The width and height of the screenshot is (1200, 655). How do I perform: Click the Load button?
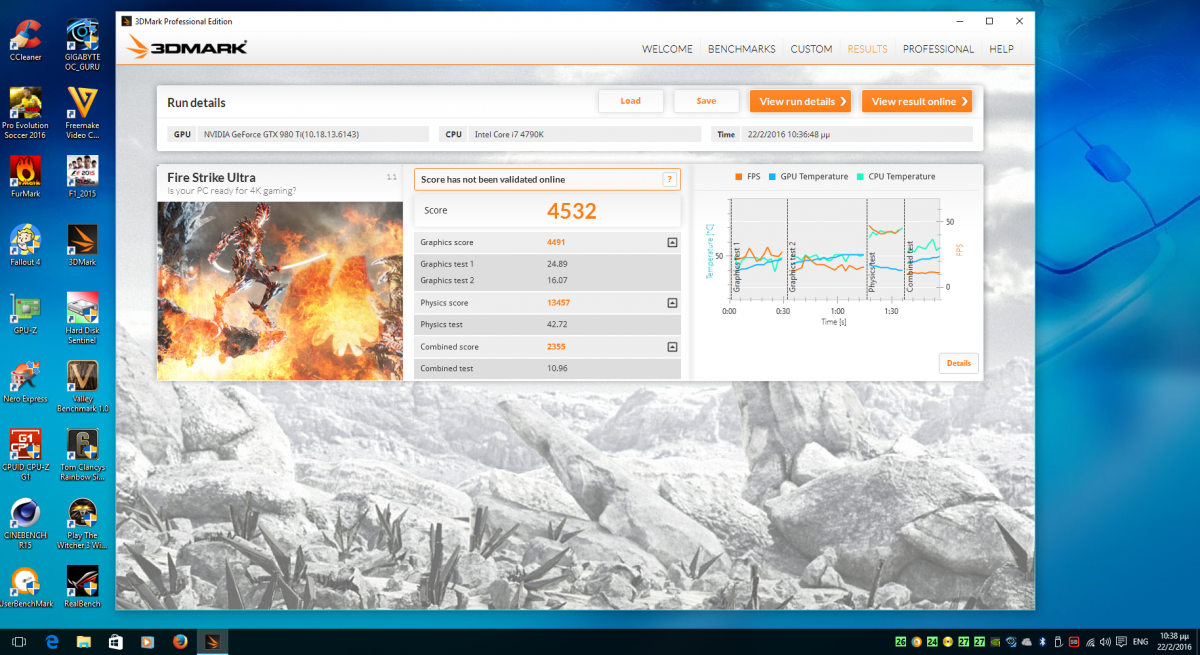(x=631, y=101)
